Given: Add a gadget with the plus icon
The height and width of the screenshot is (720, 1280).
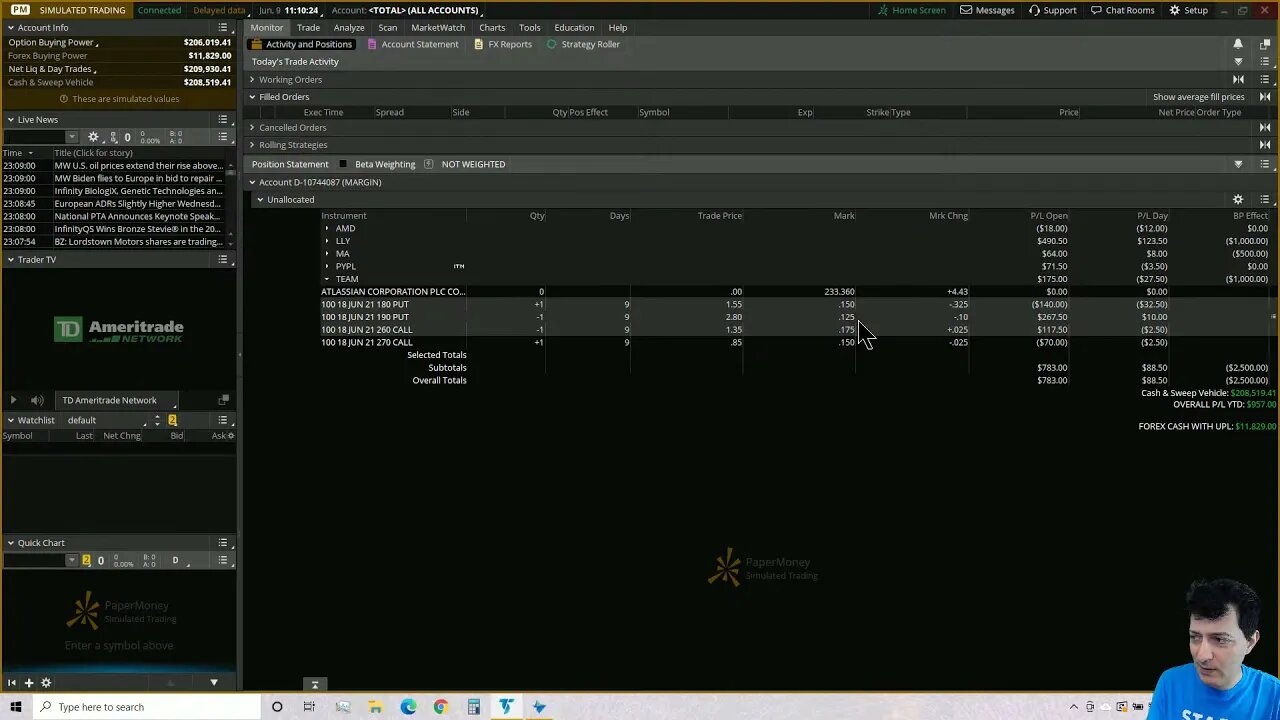Looking at the screenshot, I should 29,683.
